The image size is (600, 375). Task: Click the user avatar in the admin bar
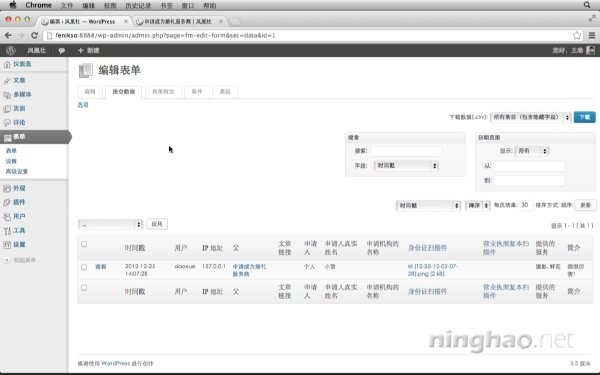pos(590,51)
